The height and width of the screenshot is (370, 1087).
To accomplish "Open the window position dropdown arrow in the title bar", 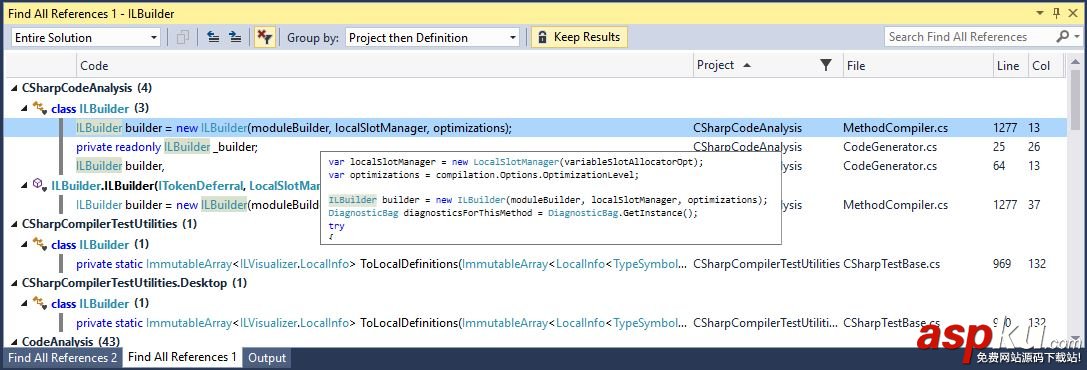I will pyautogui.click(x=1040, y=12).
